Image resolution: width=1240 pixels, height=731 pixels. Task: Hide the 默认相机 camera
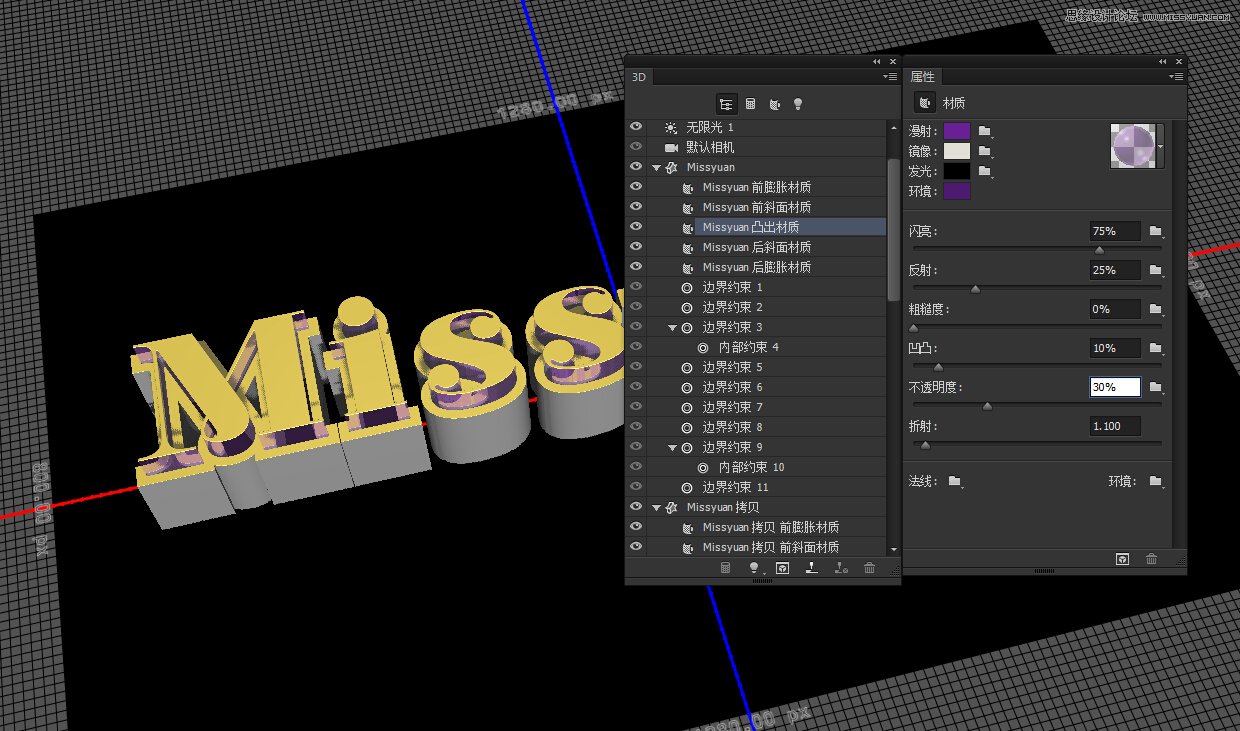636,146
